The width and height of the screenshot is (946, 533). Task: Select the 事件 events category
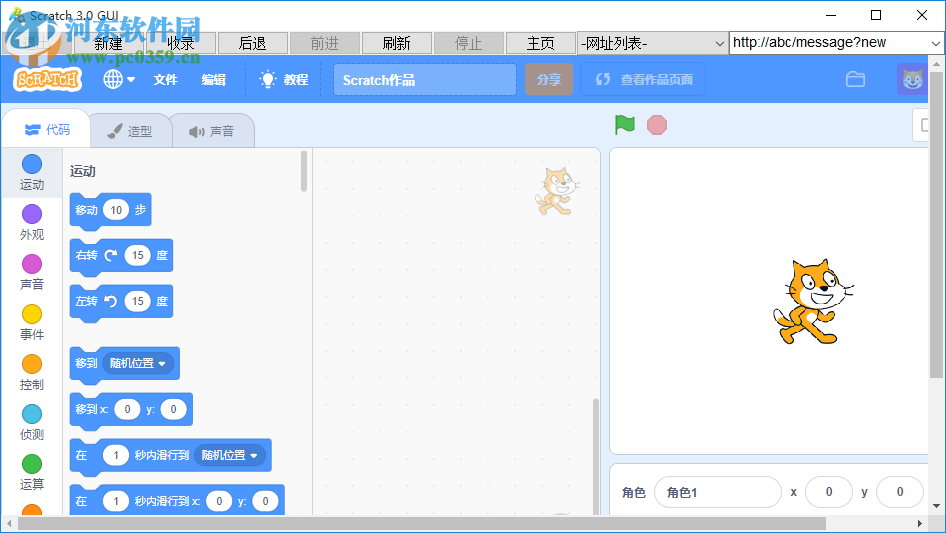click(32, 323)
